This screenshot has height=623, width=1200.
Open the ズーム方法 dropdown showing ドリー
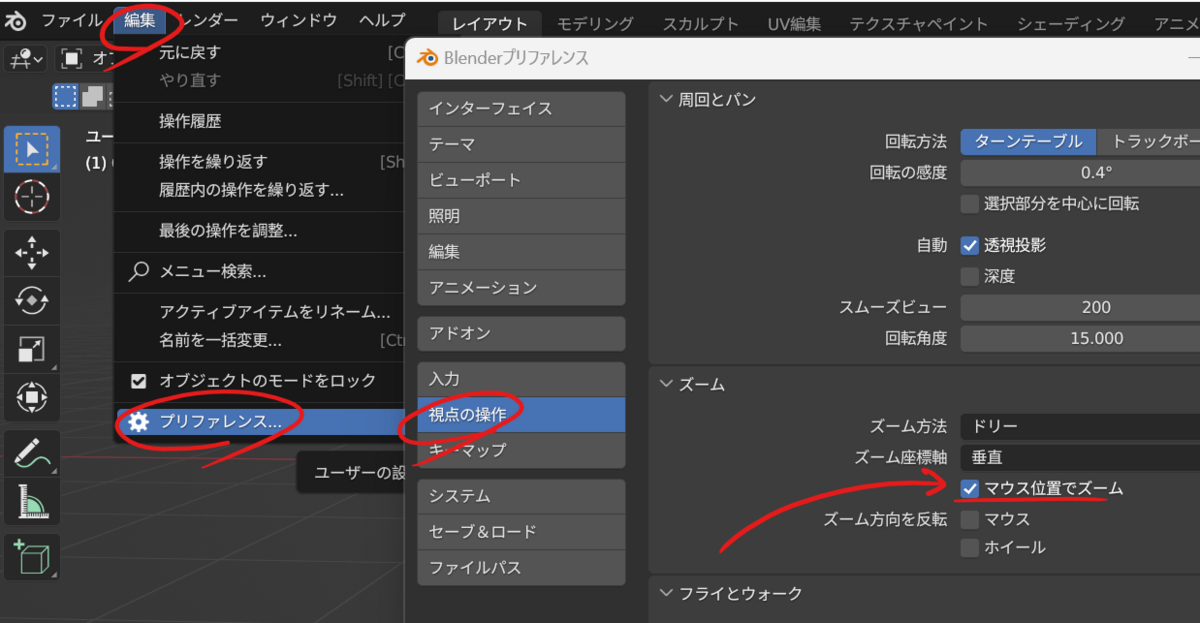click(x=1080, y=427)
